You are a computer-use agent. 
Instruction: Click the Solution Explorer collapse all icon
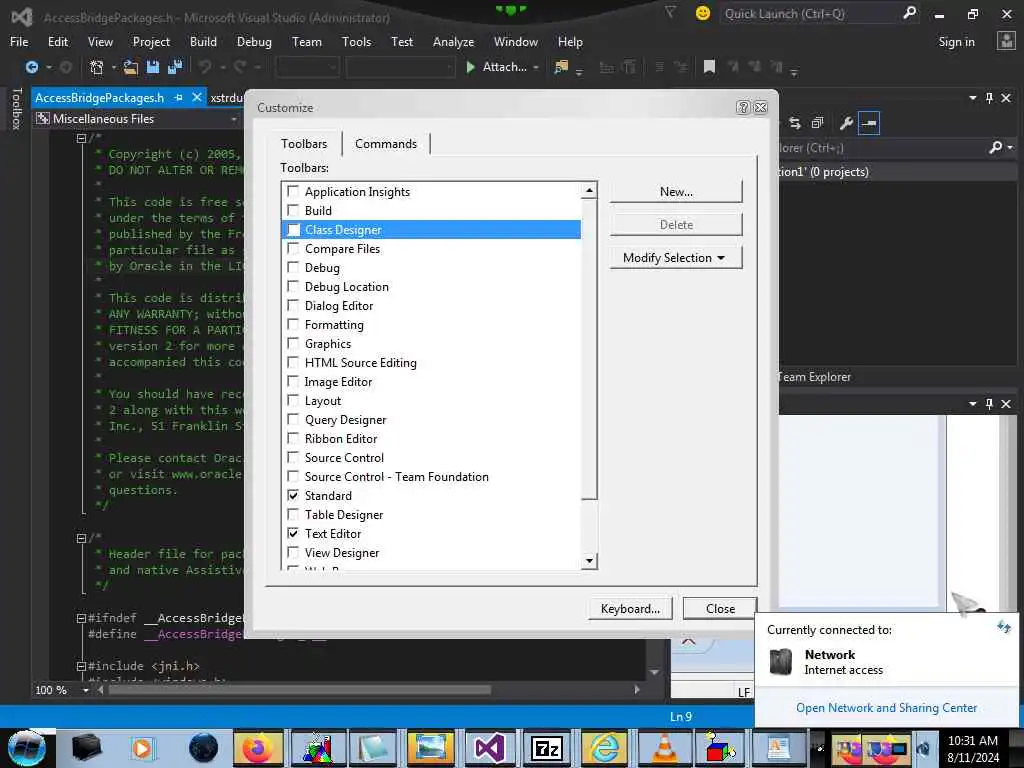[818, 123]
